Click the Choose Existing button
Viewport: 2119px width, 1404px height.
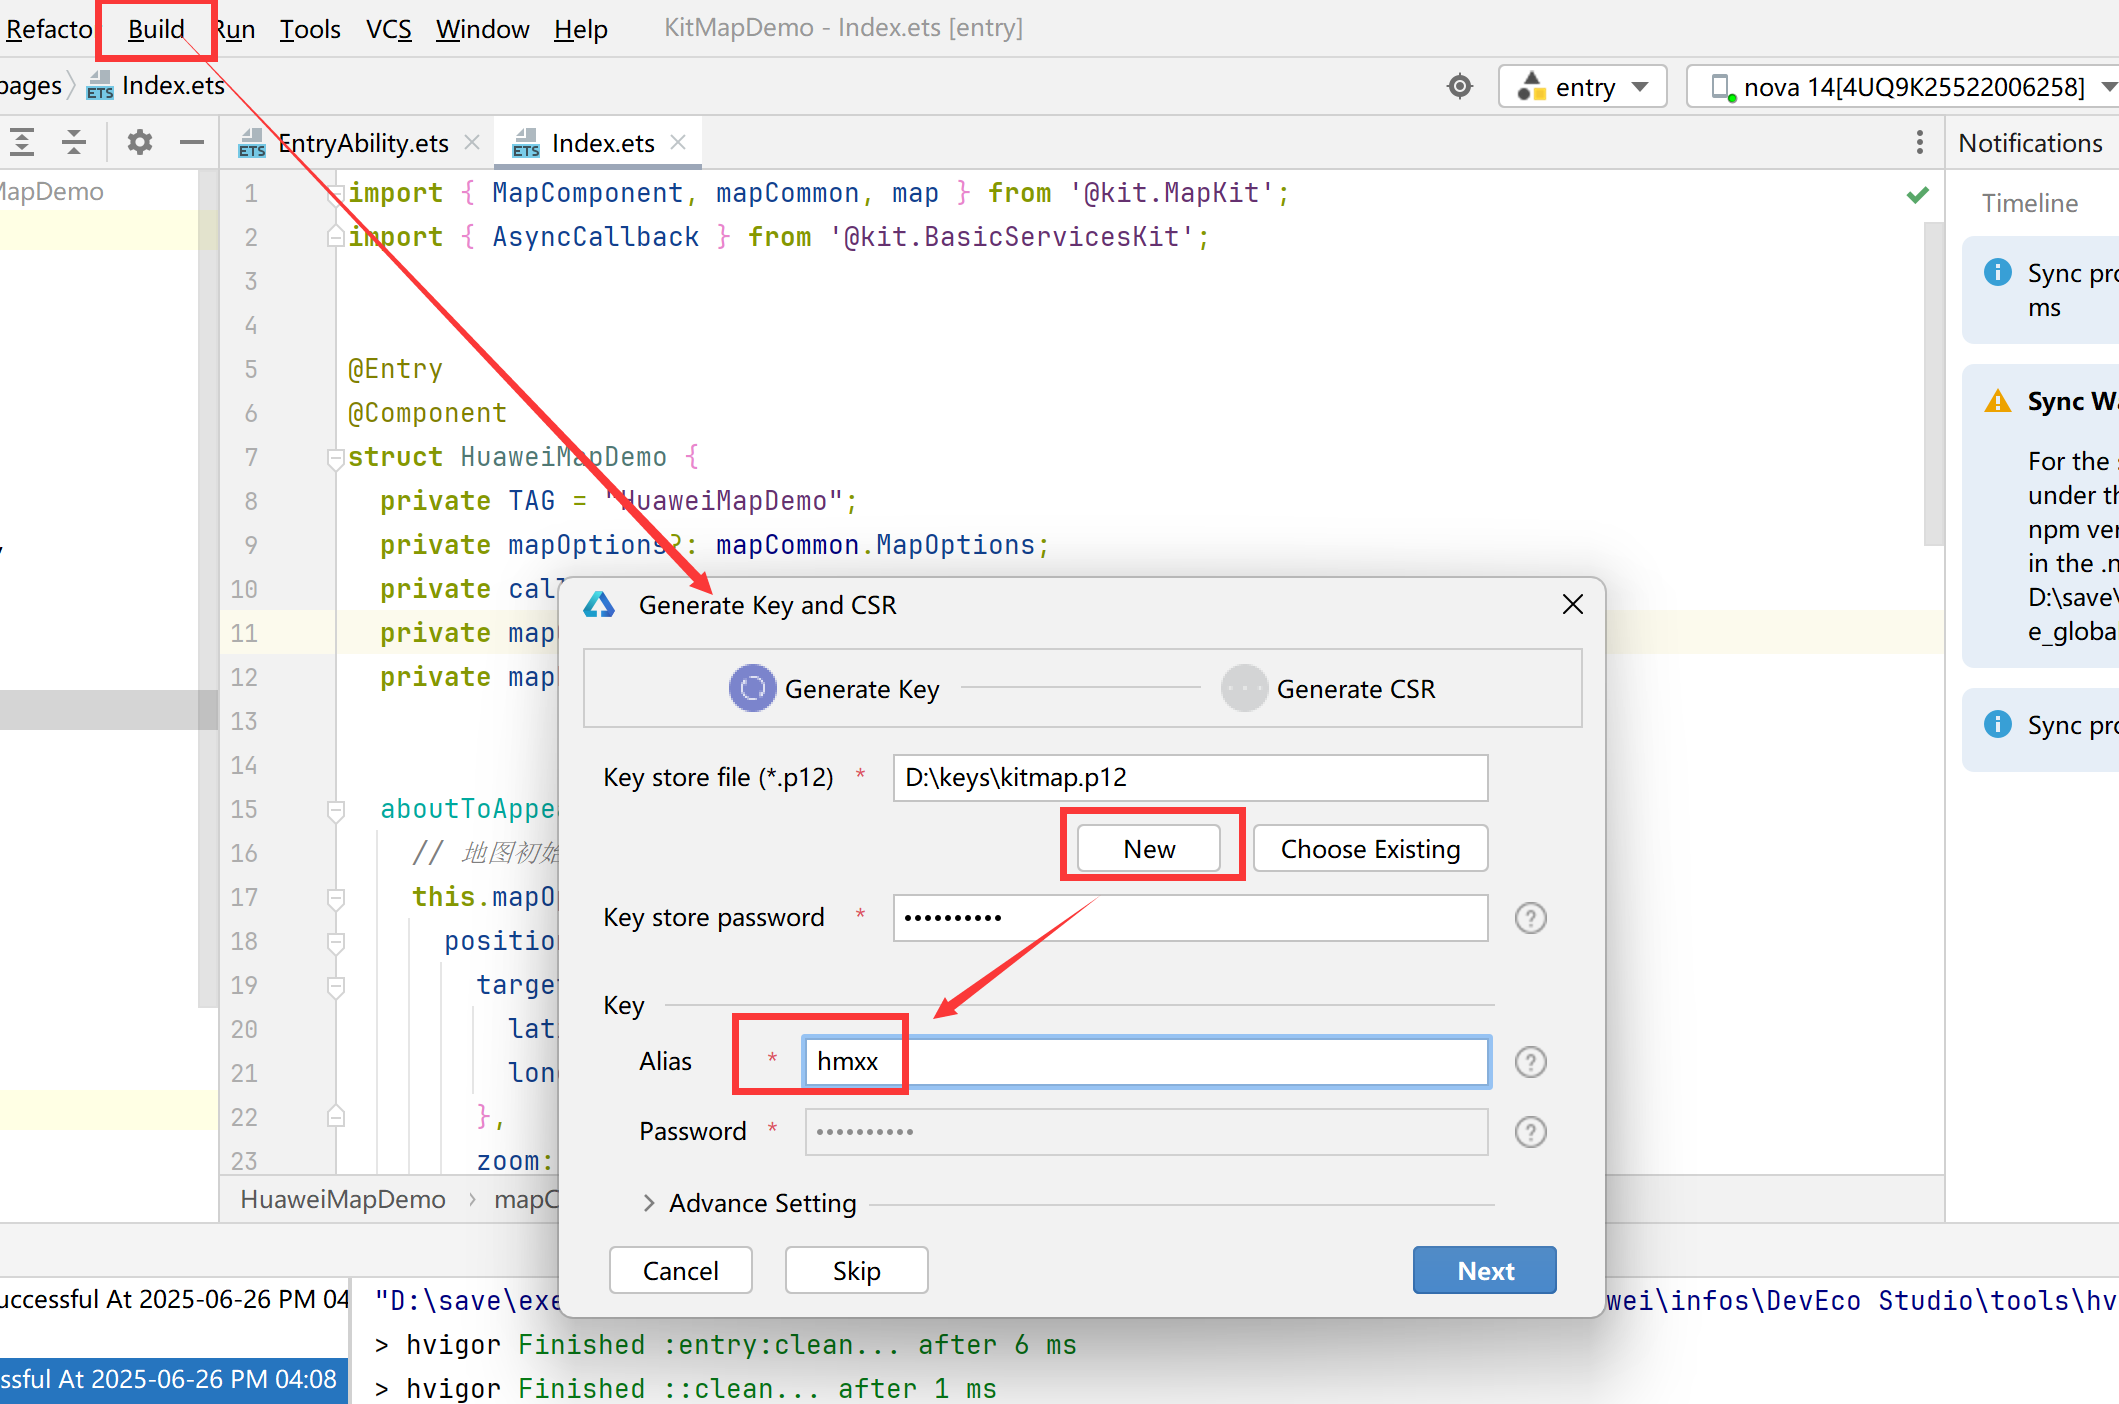pos(1370,849)
